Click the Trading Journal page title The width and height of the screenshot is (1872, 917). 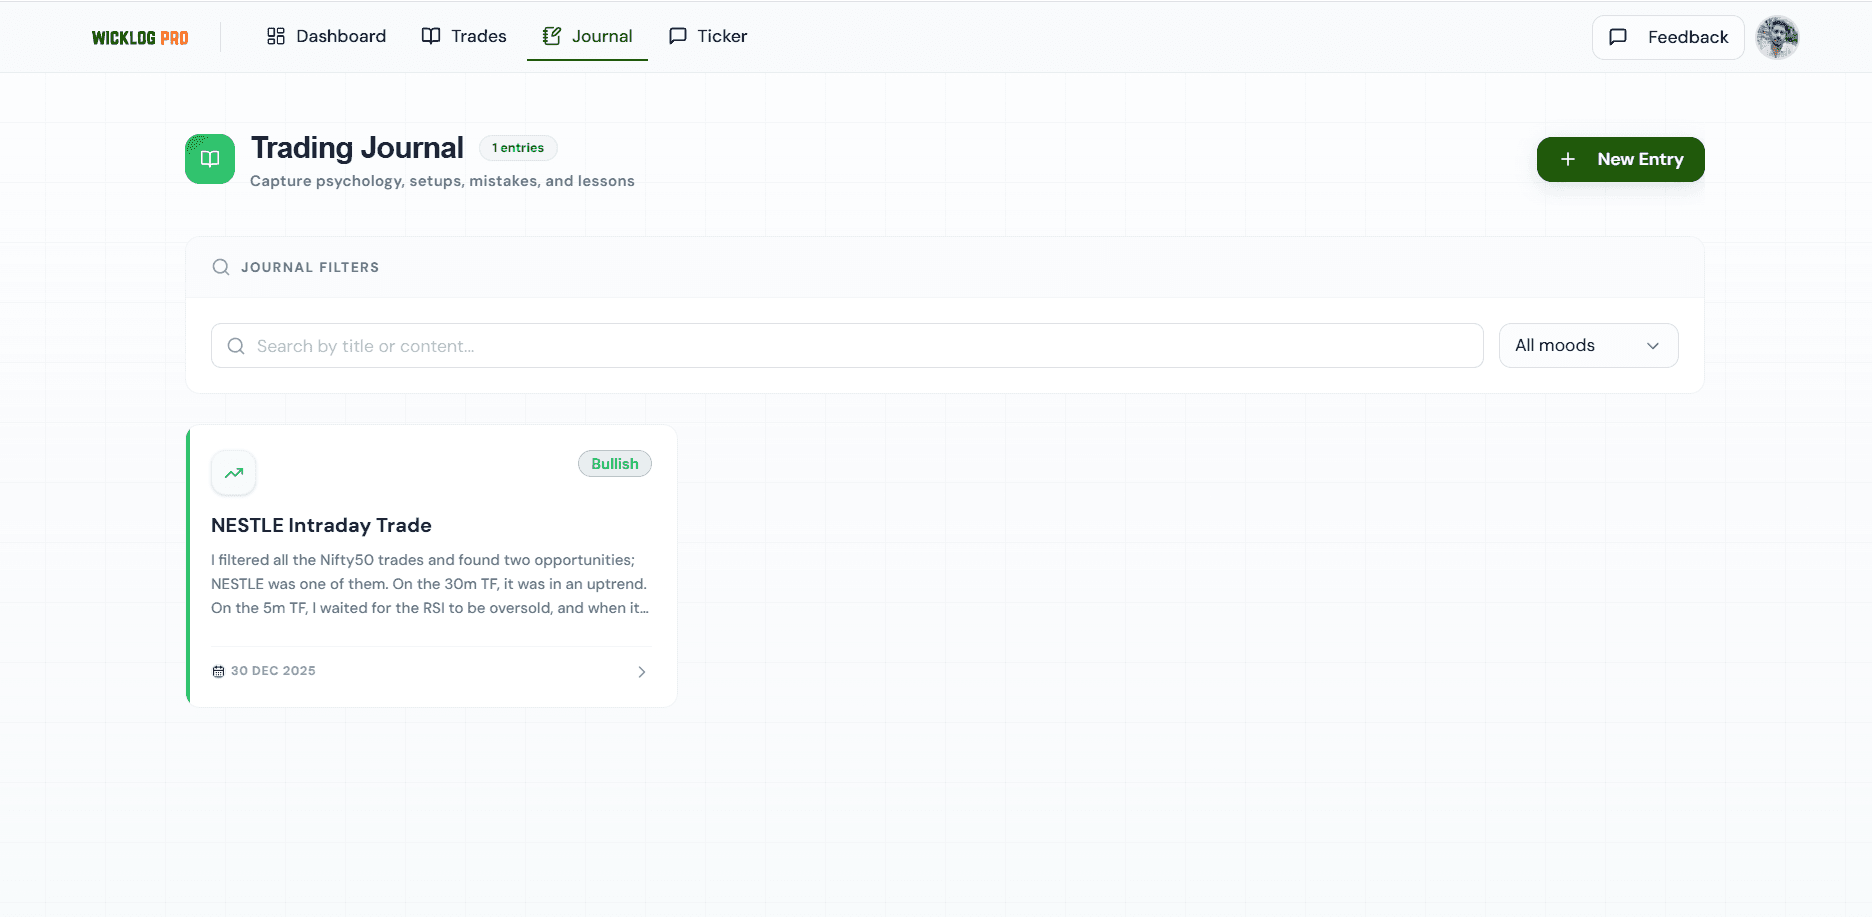tap(357, 148)
